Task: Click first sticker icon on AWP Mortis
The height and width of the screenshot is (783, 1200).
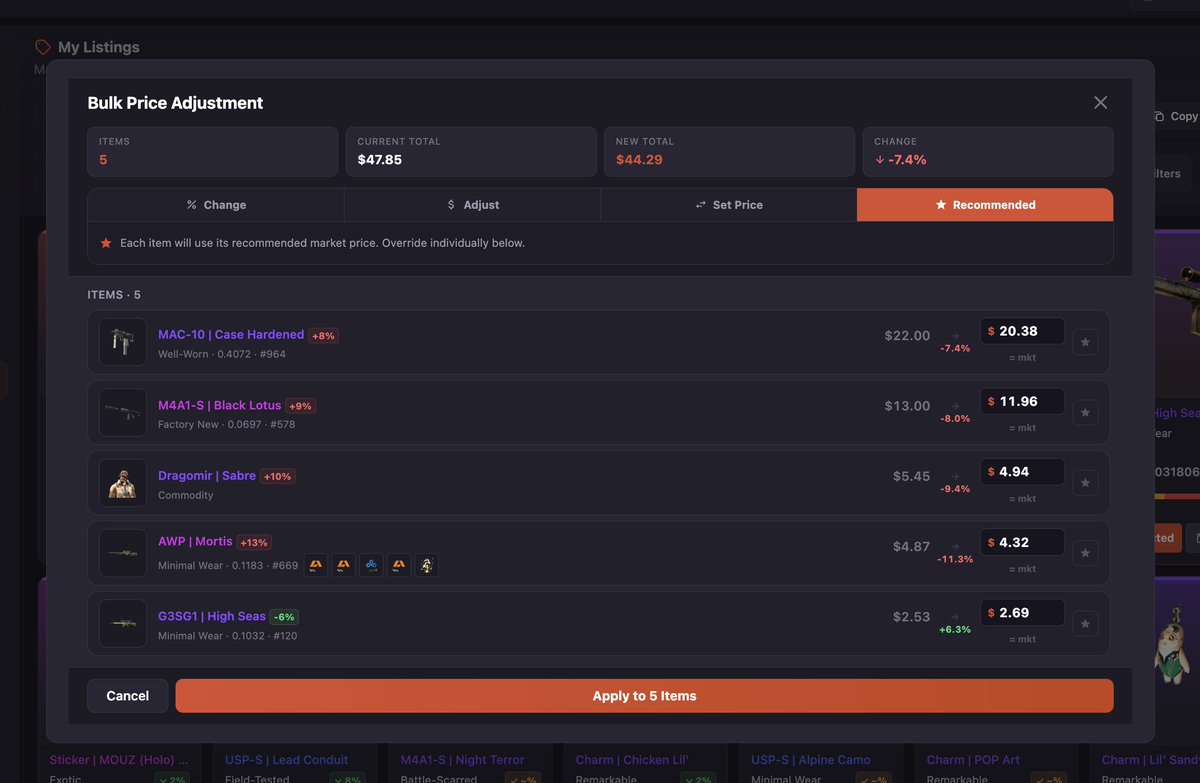Action: click(x=316, y=566)
